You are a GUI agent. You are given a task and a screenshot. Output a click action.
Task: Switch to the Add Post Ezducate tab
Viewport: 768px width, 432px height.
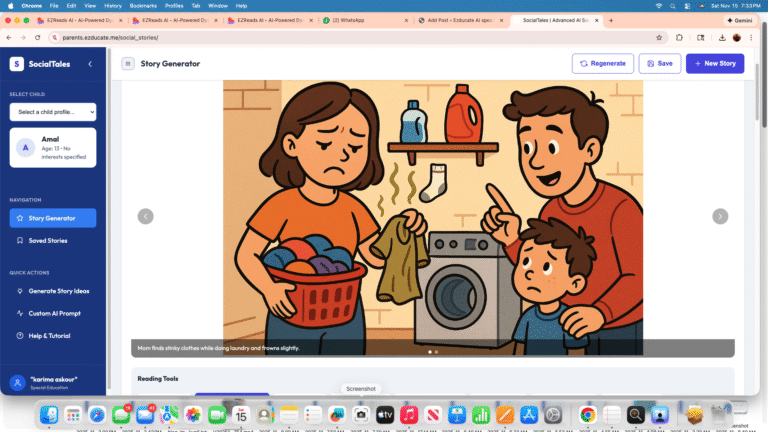[459, 21]
